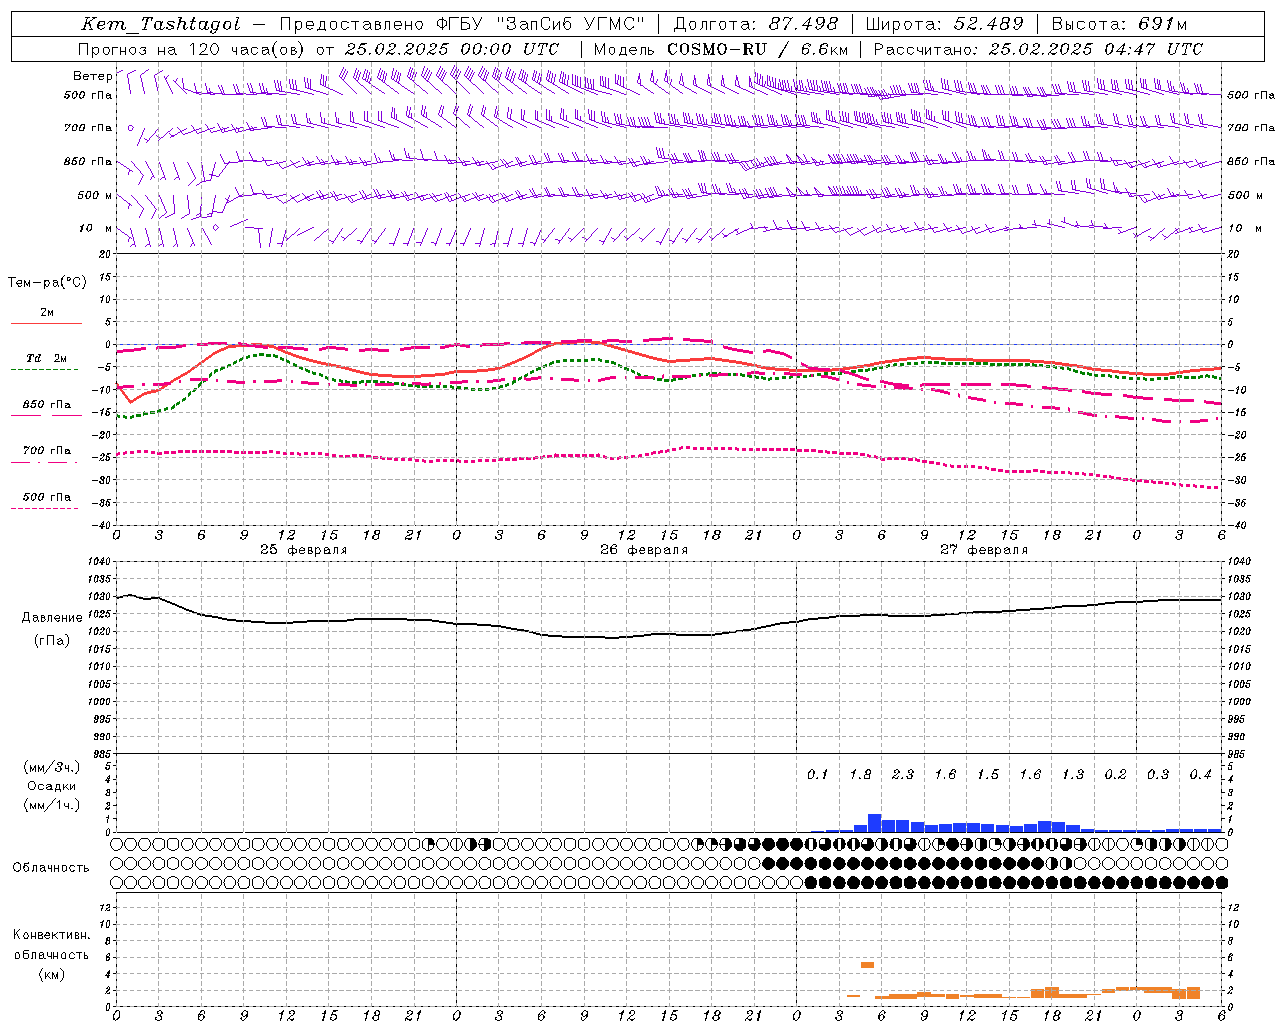Jump to the 25 февраля date label

pos(304,550)
